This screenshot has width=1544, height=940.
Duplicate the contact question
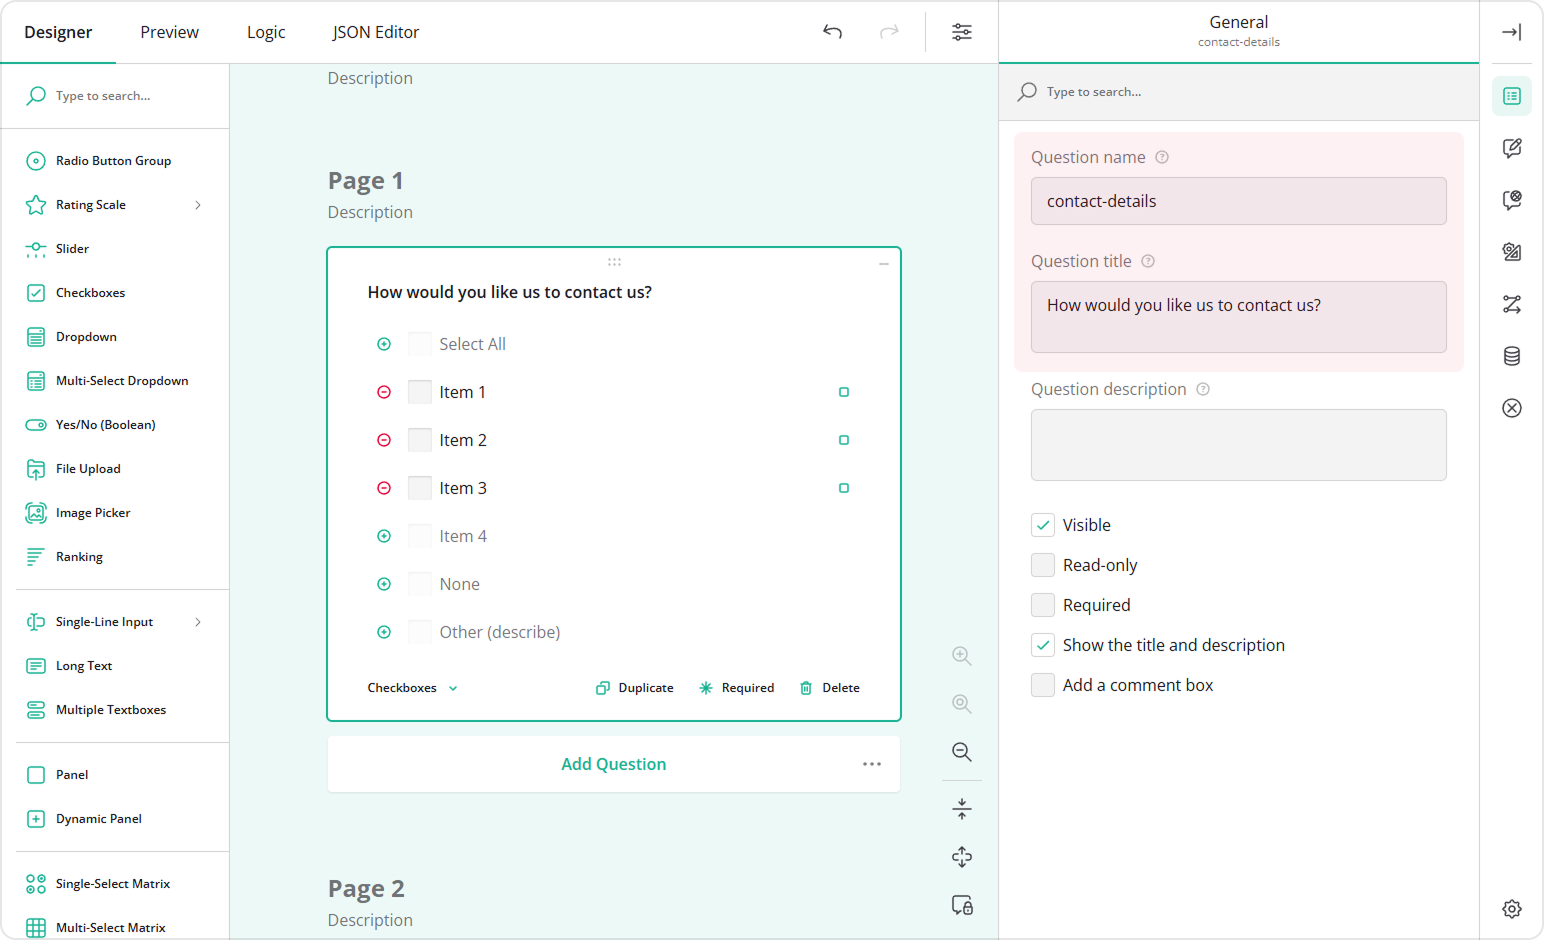click(x=634, y=687)
